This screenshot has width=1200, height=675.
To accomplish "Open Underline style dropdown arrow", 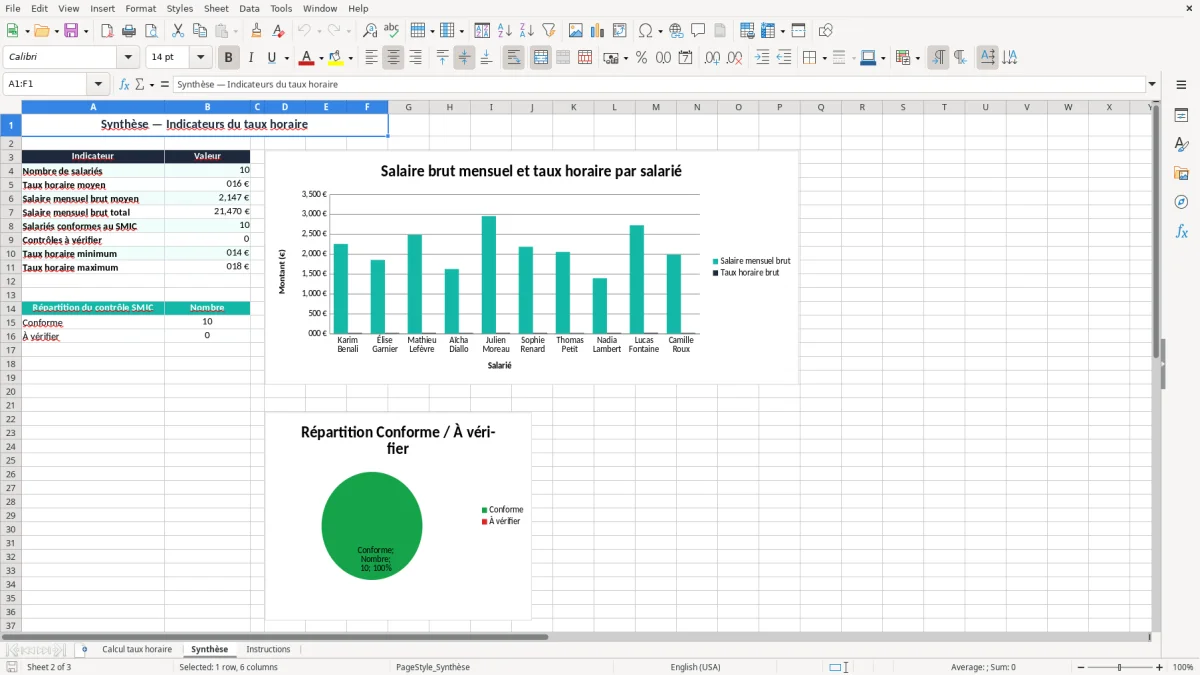I will (286, 58).
